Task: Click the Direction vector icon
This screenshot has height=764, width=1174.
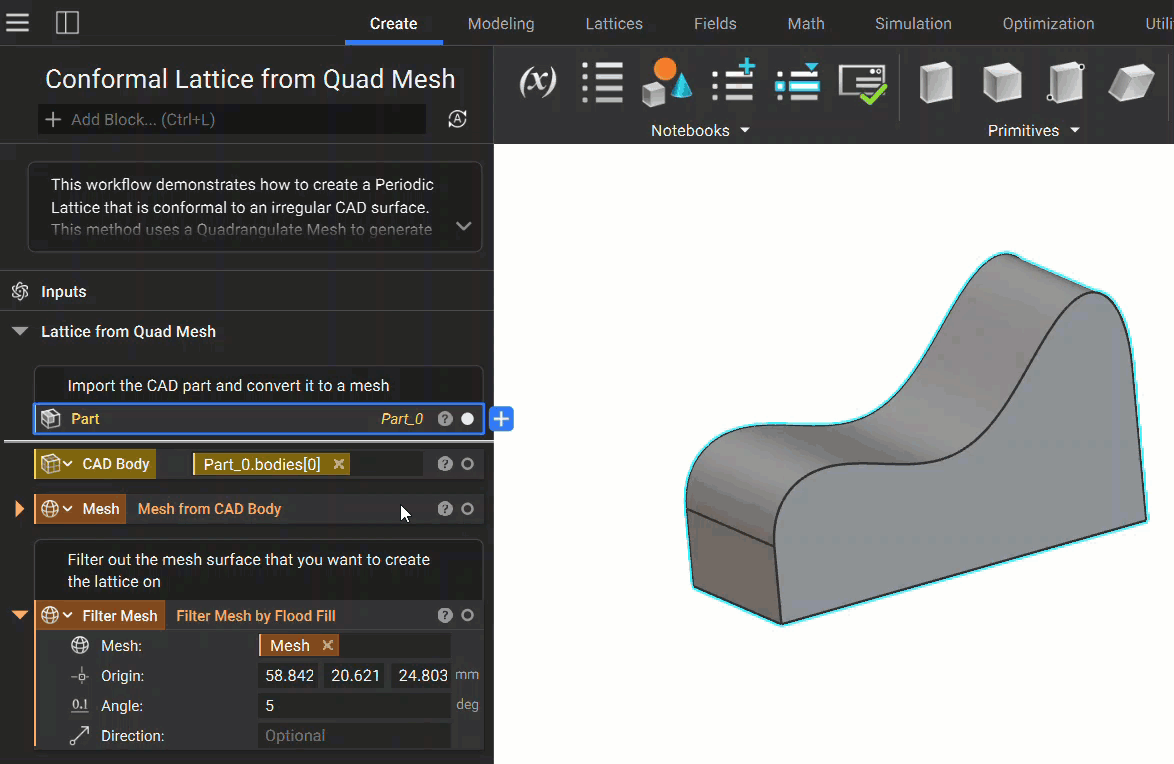Action: pyautogui.click(x=80, y=736)
